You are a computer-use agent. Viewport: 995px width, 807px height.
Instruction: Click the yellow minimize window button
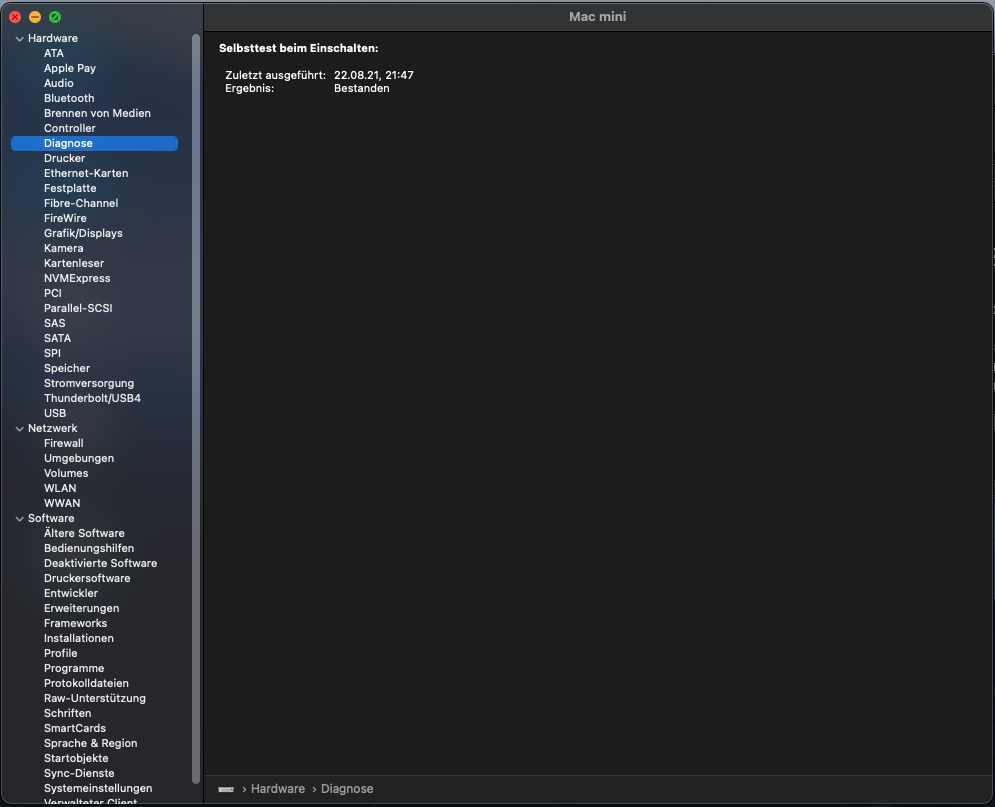[35, 17]
